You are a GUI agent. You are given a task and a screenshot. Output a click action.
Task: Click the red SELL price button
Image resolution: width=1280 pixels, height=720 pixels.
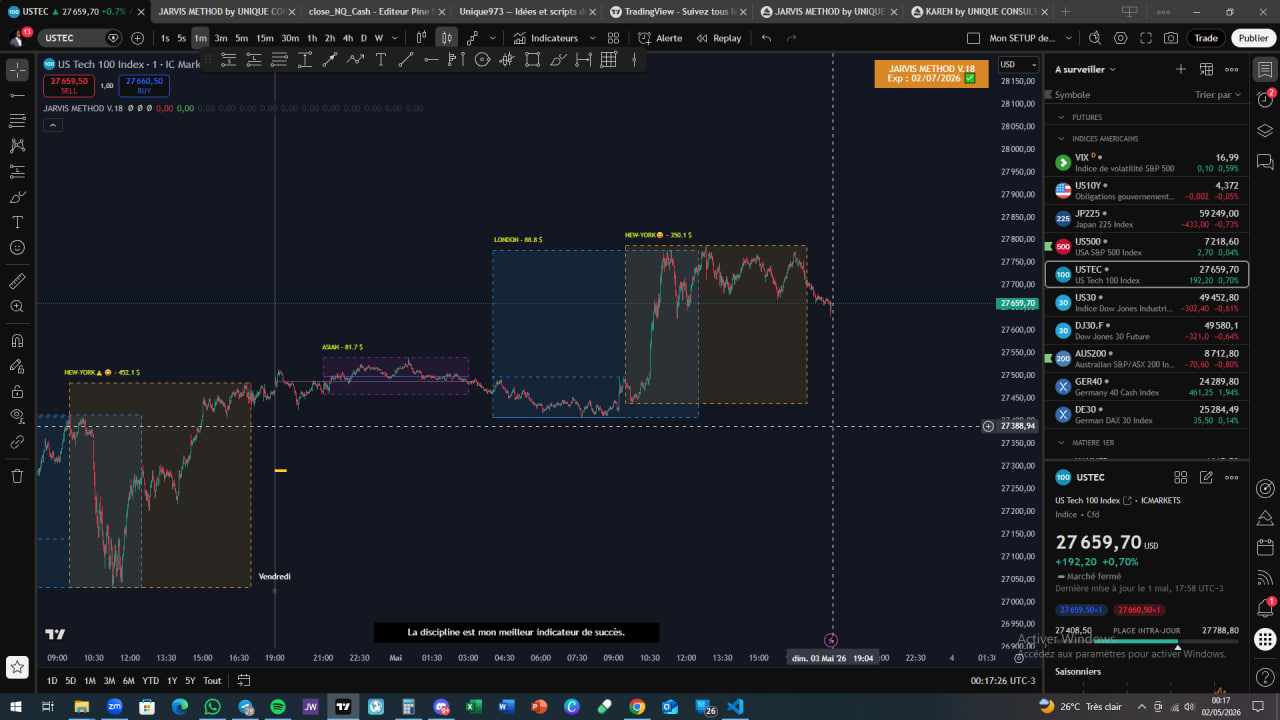pos(69,86)
